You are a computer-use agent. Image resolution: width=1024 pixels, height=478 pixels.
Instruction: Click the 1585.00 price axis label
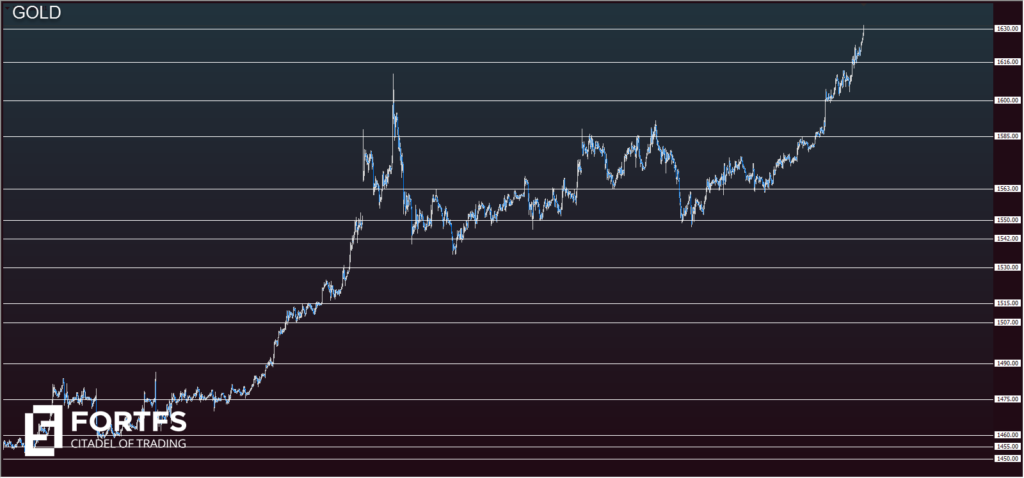[x=1006, y=136]
